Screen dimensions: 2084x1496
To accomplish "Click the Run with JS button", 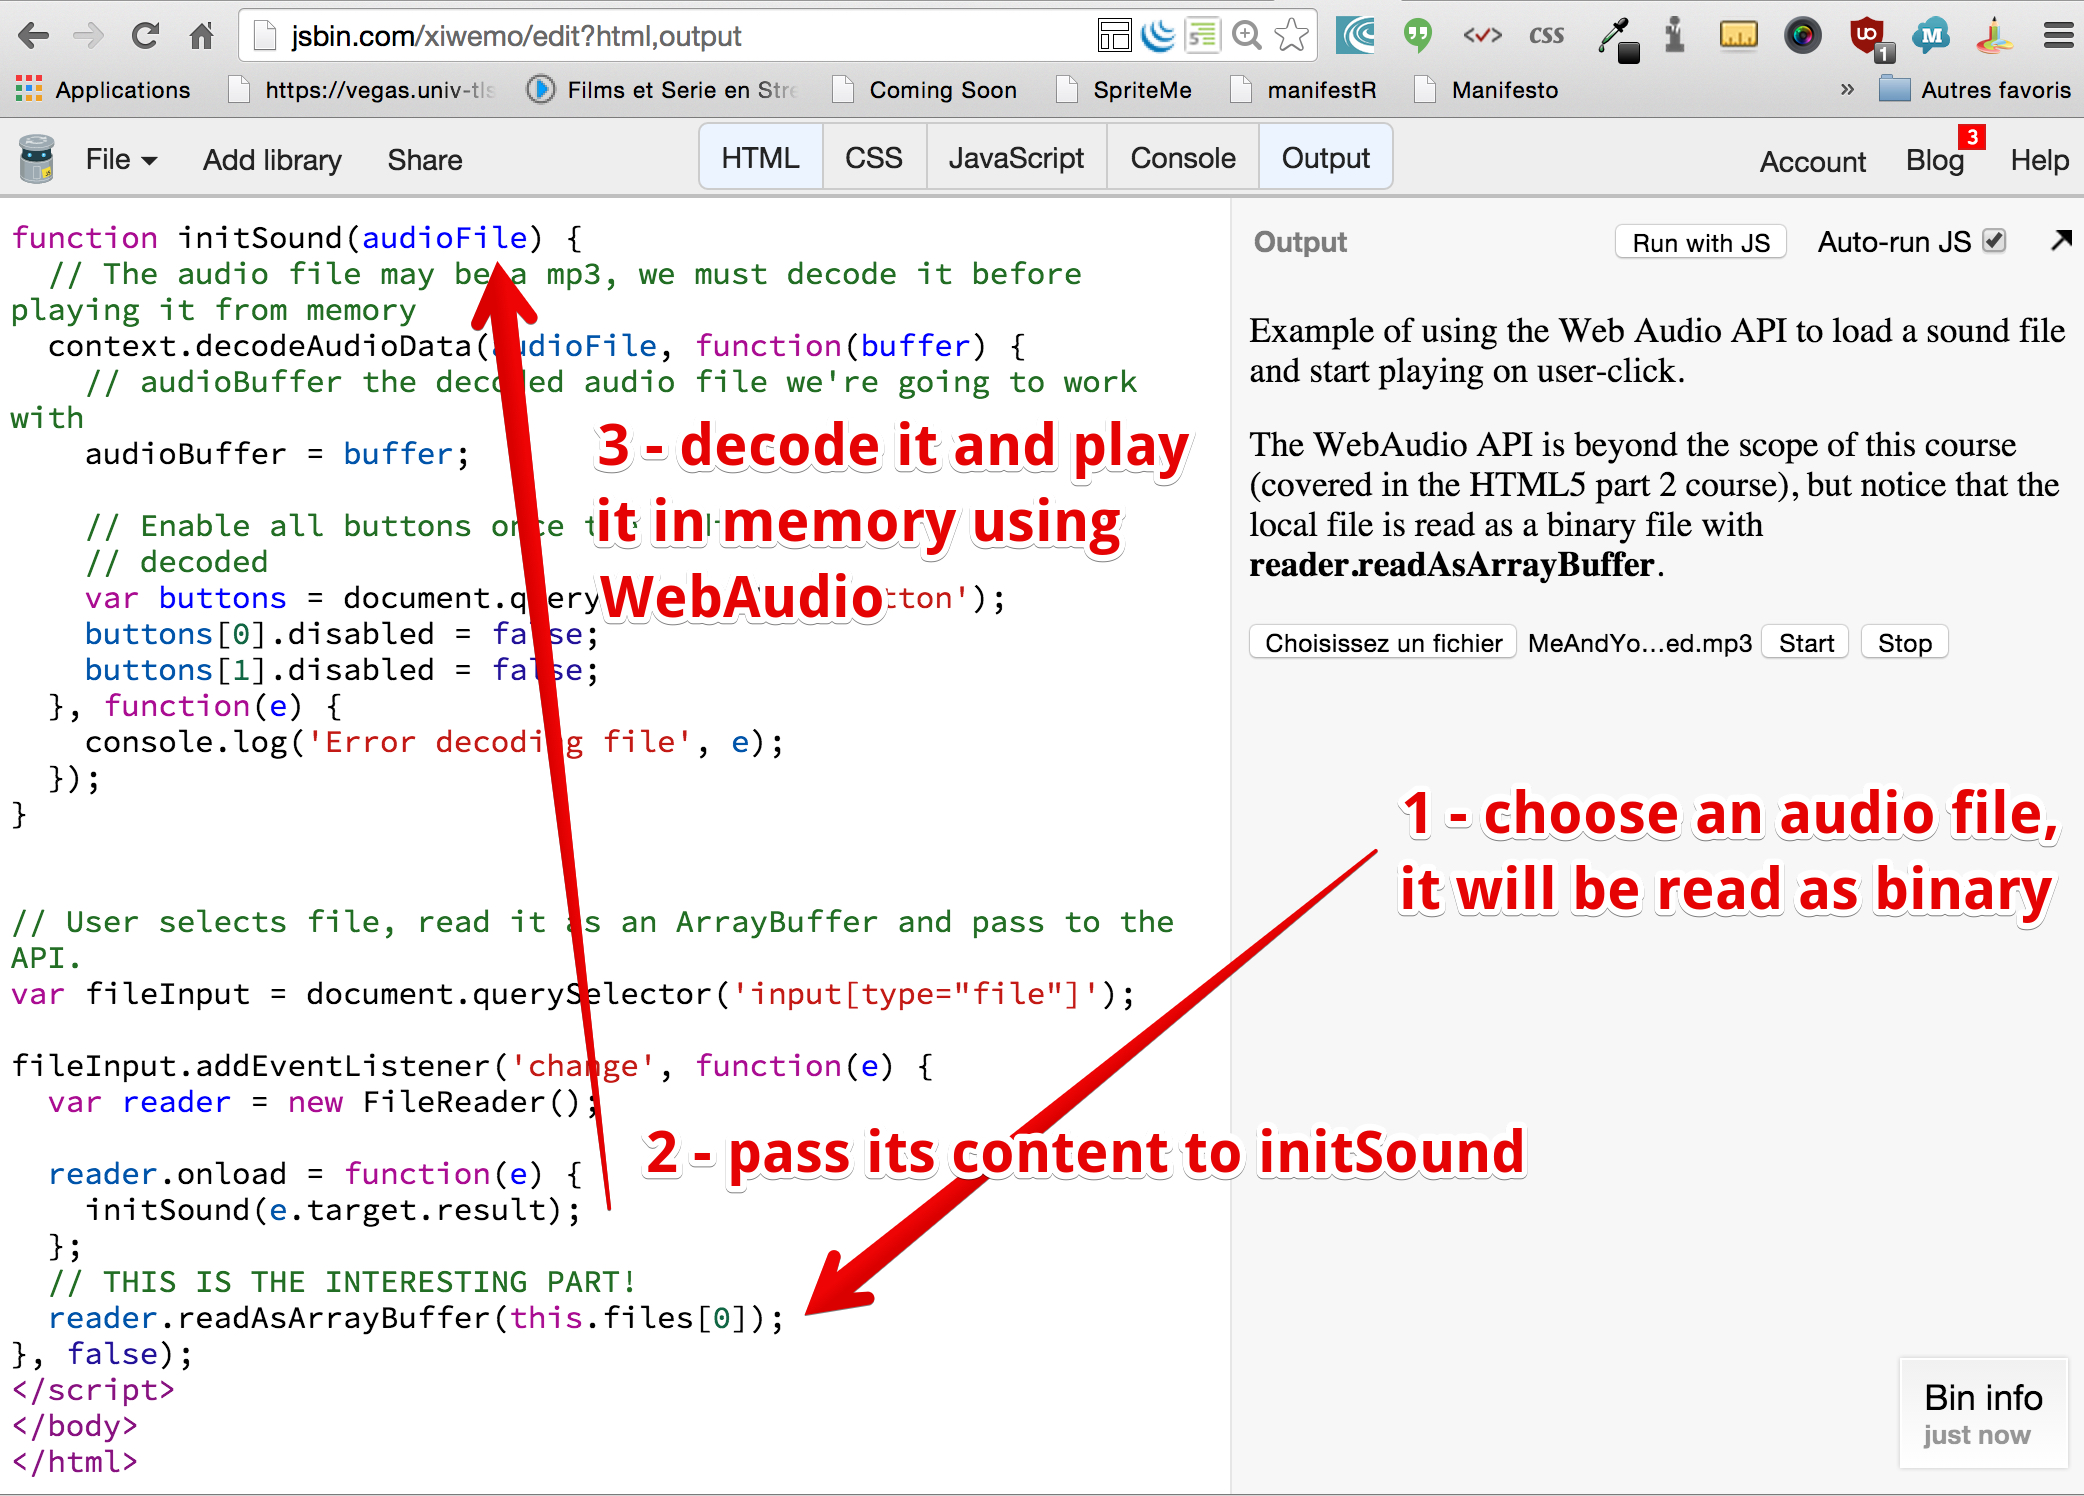I will pos(1701,242).
